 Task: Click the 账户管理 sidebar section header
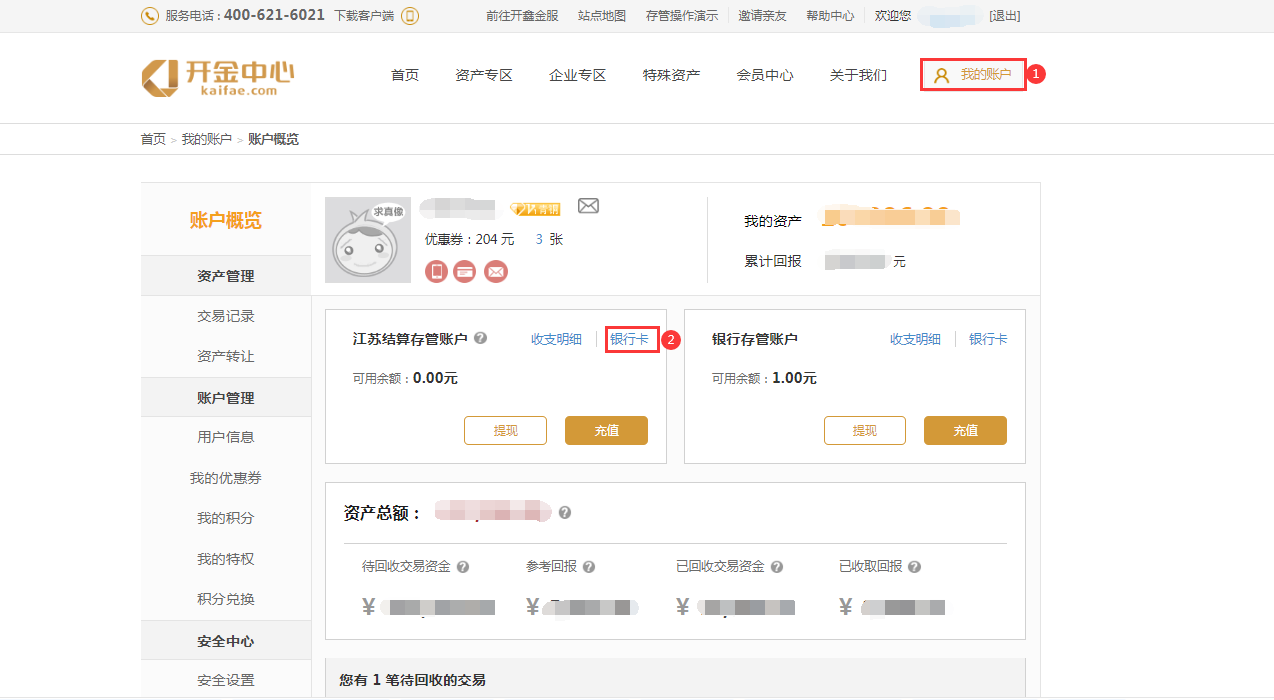click(x=226, y=397)
